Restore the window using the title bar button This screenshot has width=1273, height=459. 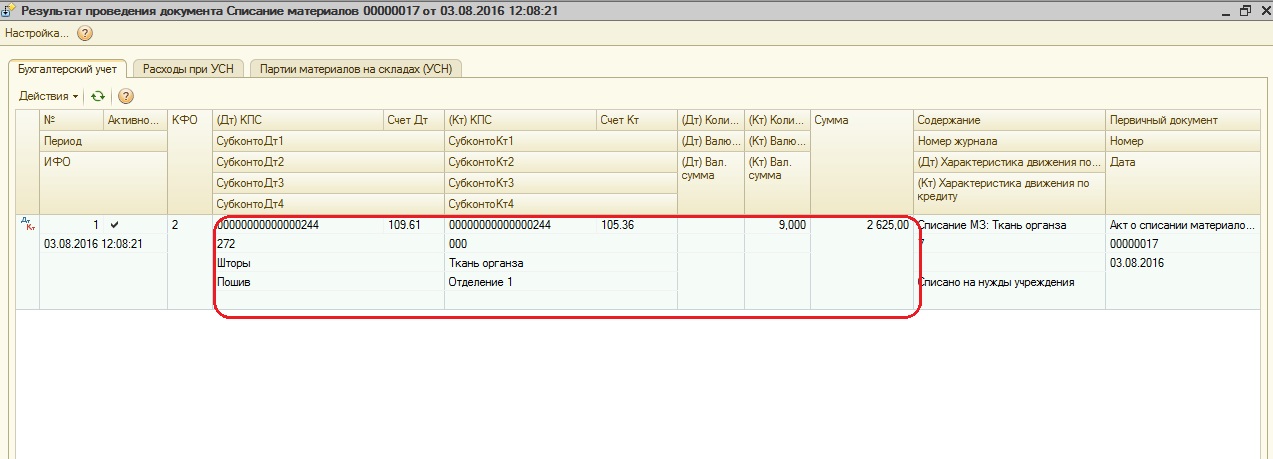click(x=1245, y=10)
